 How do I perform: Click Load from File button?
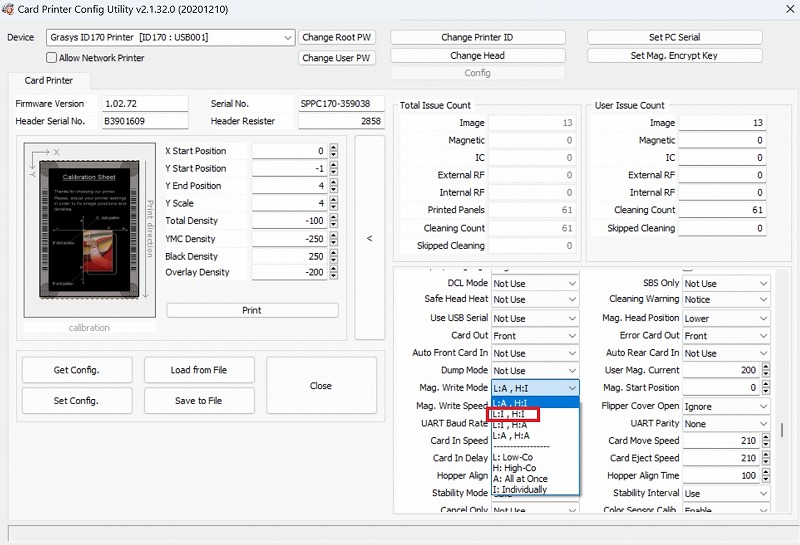(199, 370)
